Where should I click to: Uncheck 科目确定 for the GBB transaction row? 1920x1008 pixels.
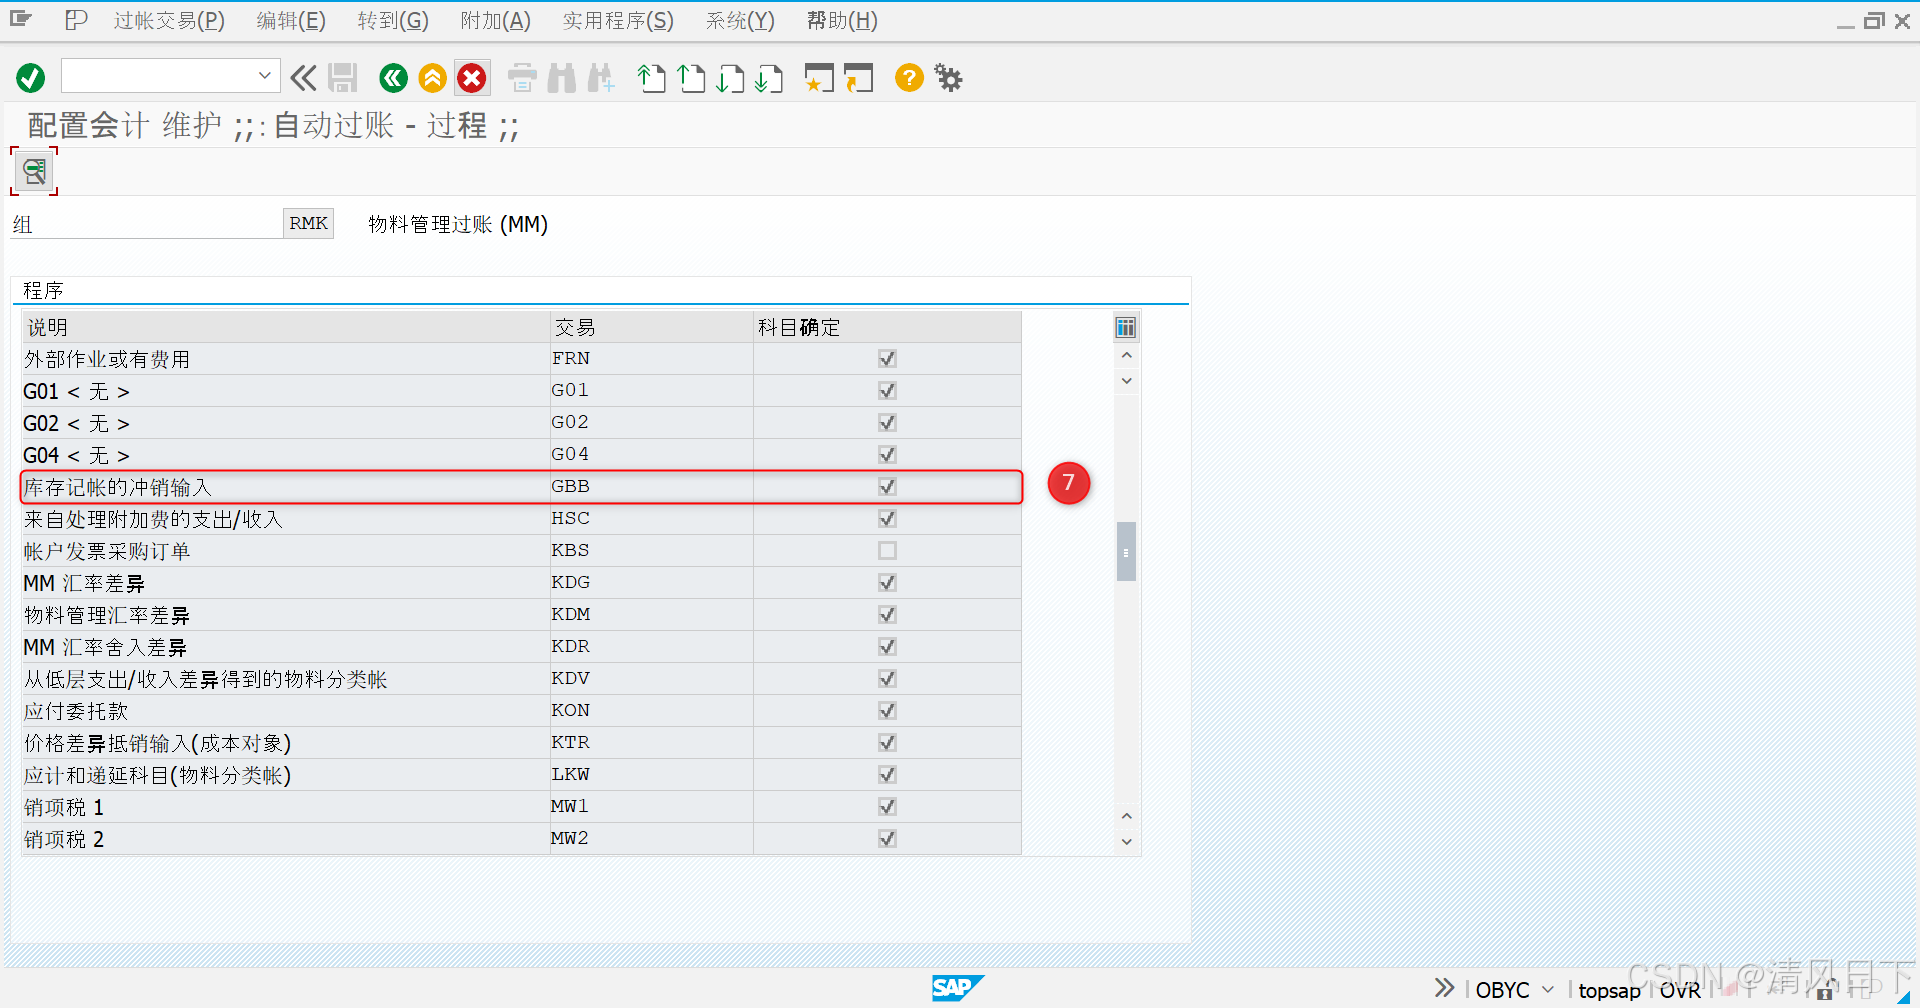pos(887,487)
